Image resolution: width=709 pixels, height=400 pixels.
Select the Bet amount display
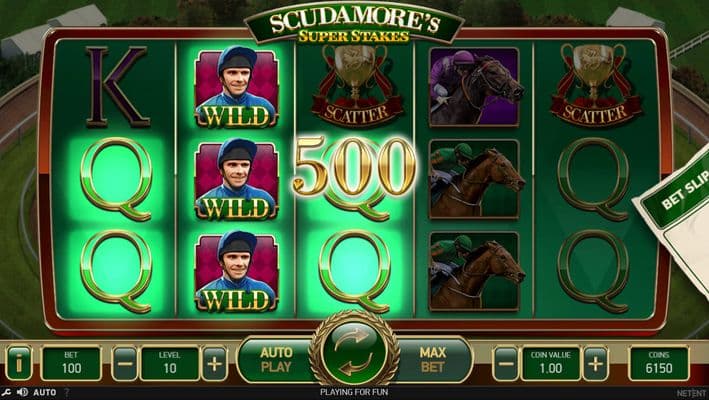[x=71, y=363]
